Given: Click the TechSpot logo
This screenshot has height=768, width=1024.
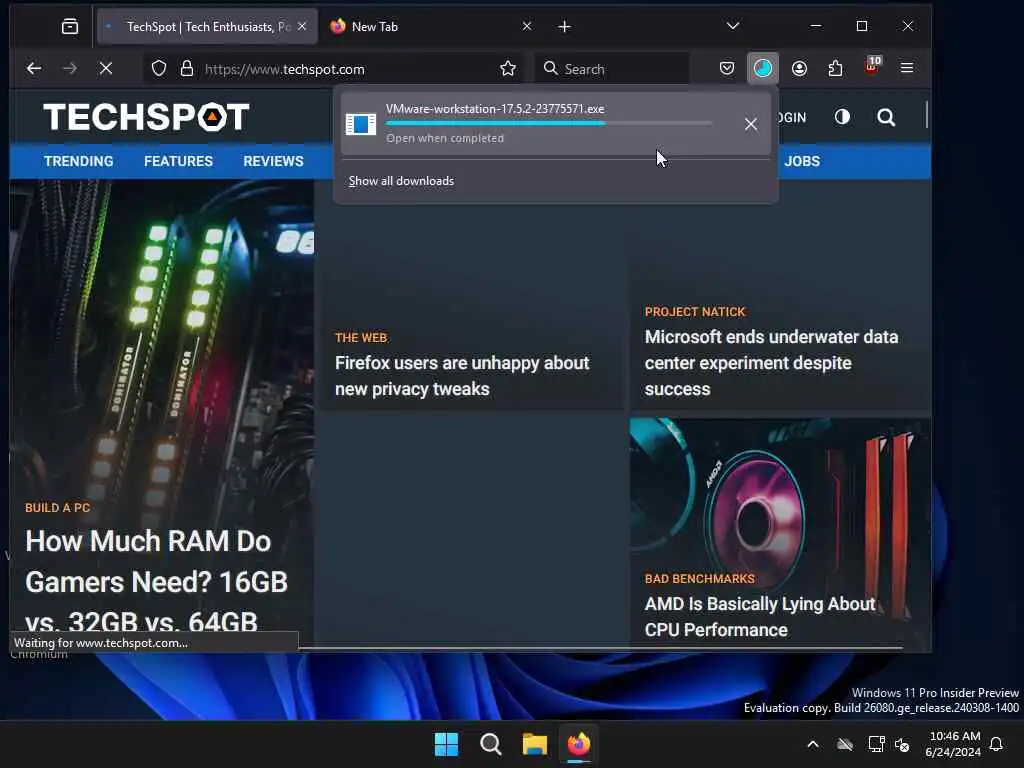Looking at the screenshot, I should pos(146,118).
